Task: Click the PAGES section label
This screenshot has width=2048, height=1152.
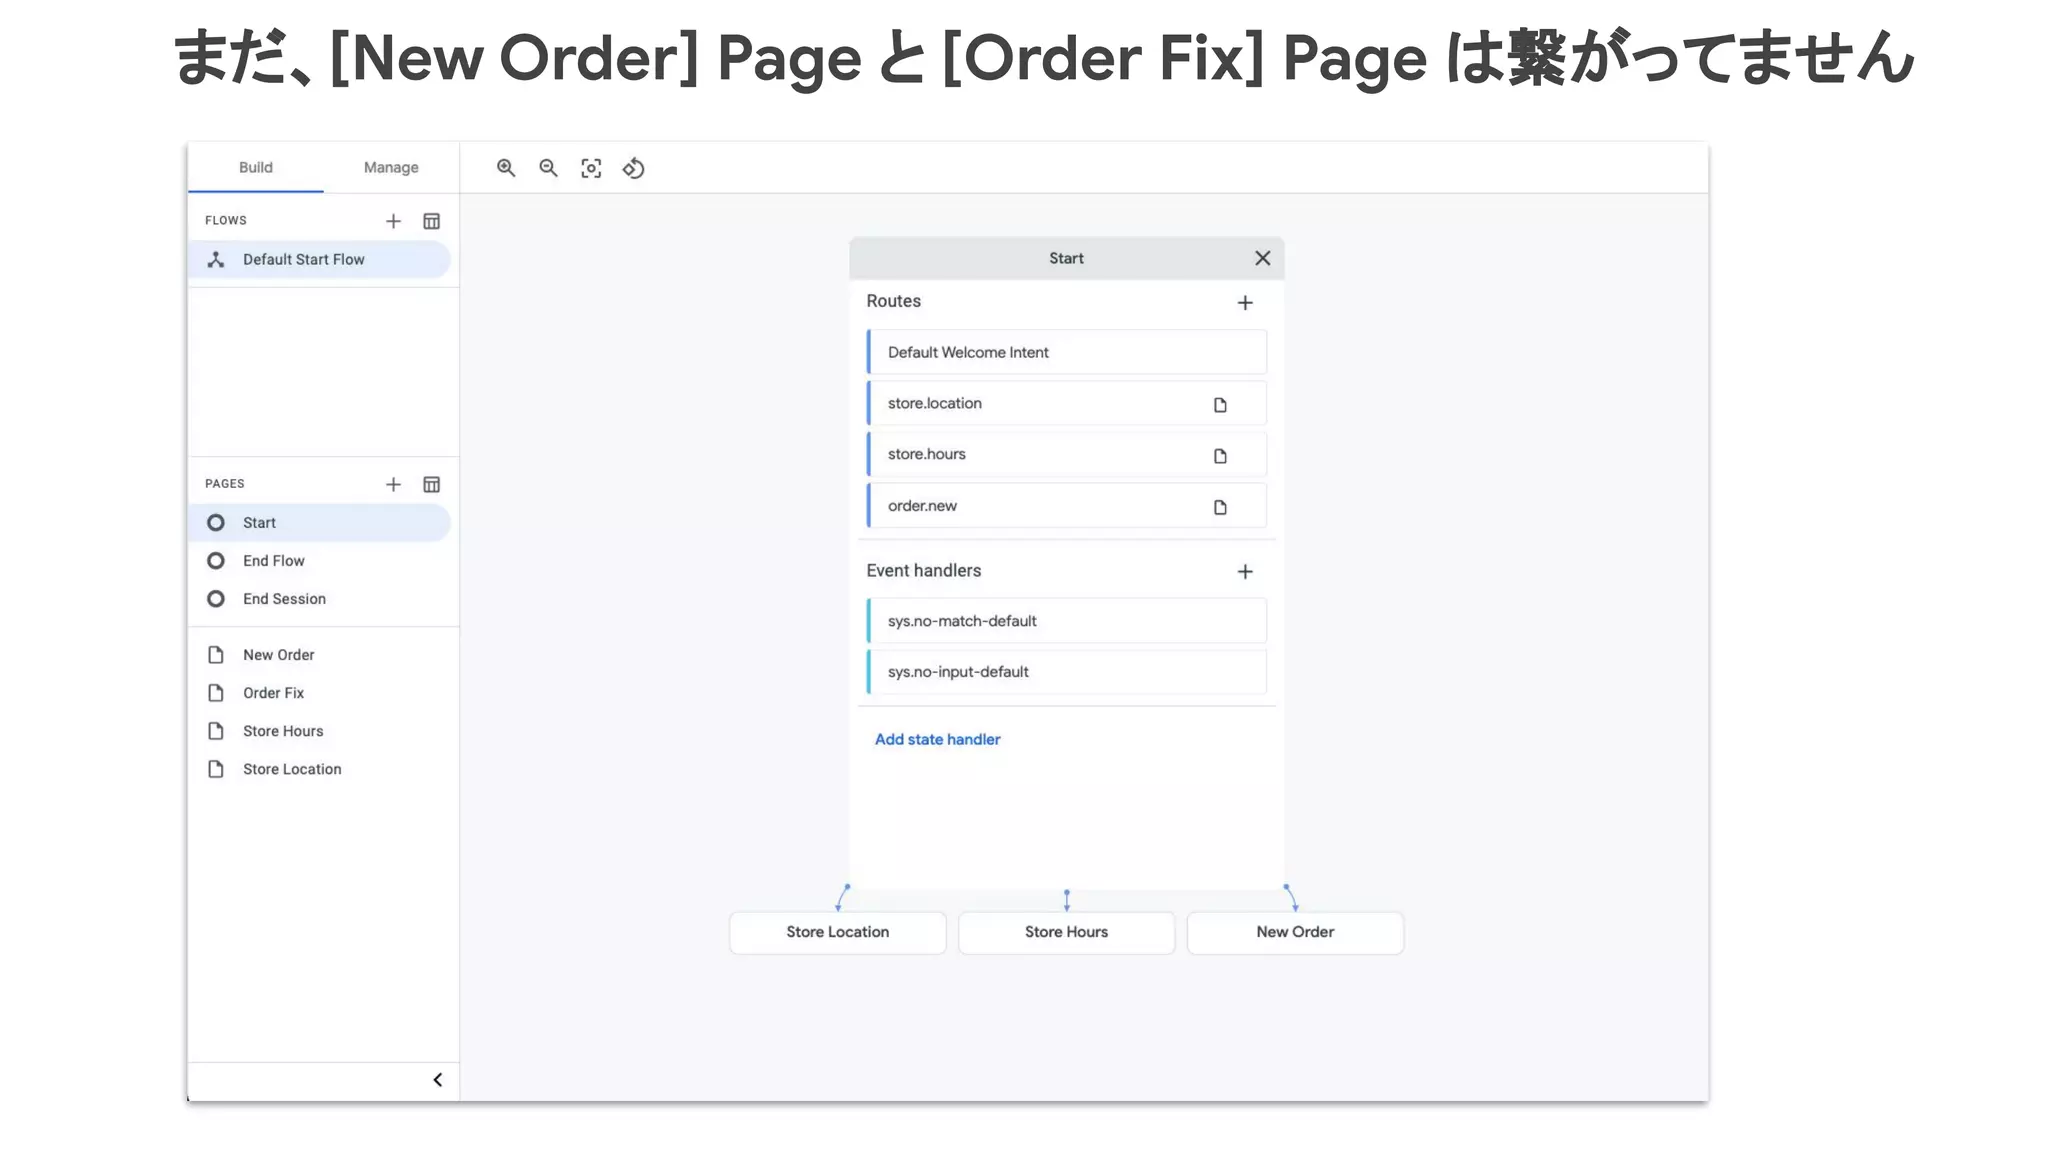Action: pyautogui.click(x=225, y=483)
